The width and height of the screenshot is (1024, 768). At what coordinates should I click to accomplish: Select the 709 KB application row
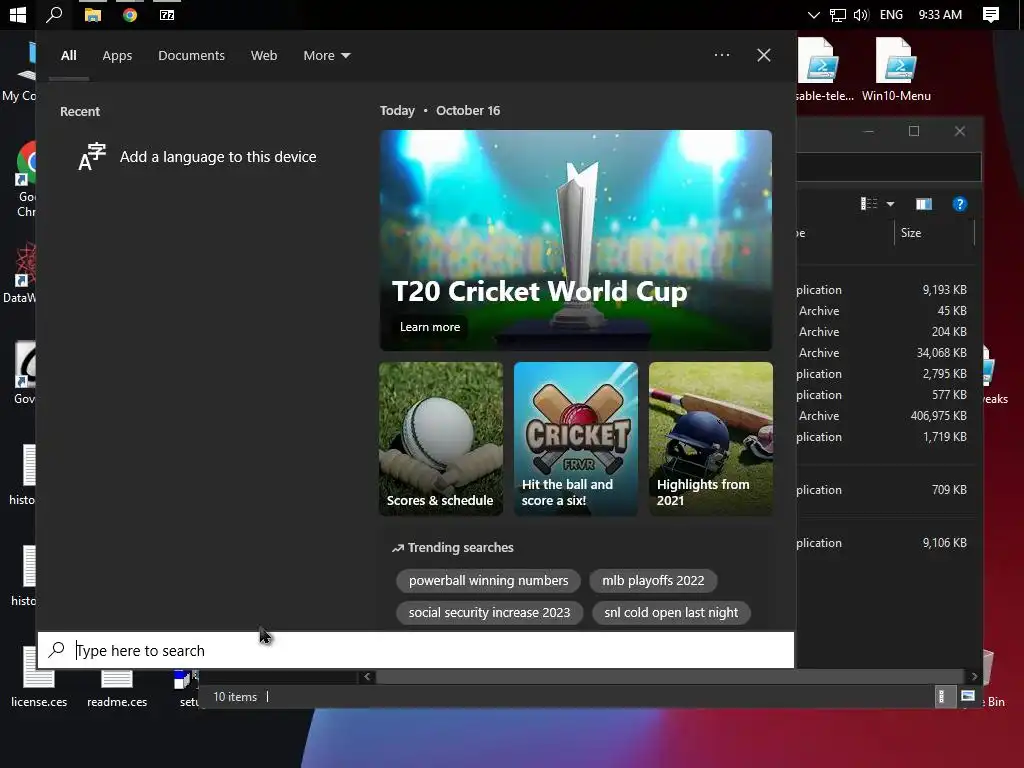884,489
